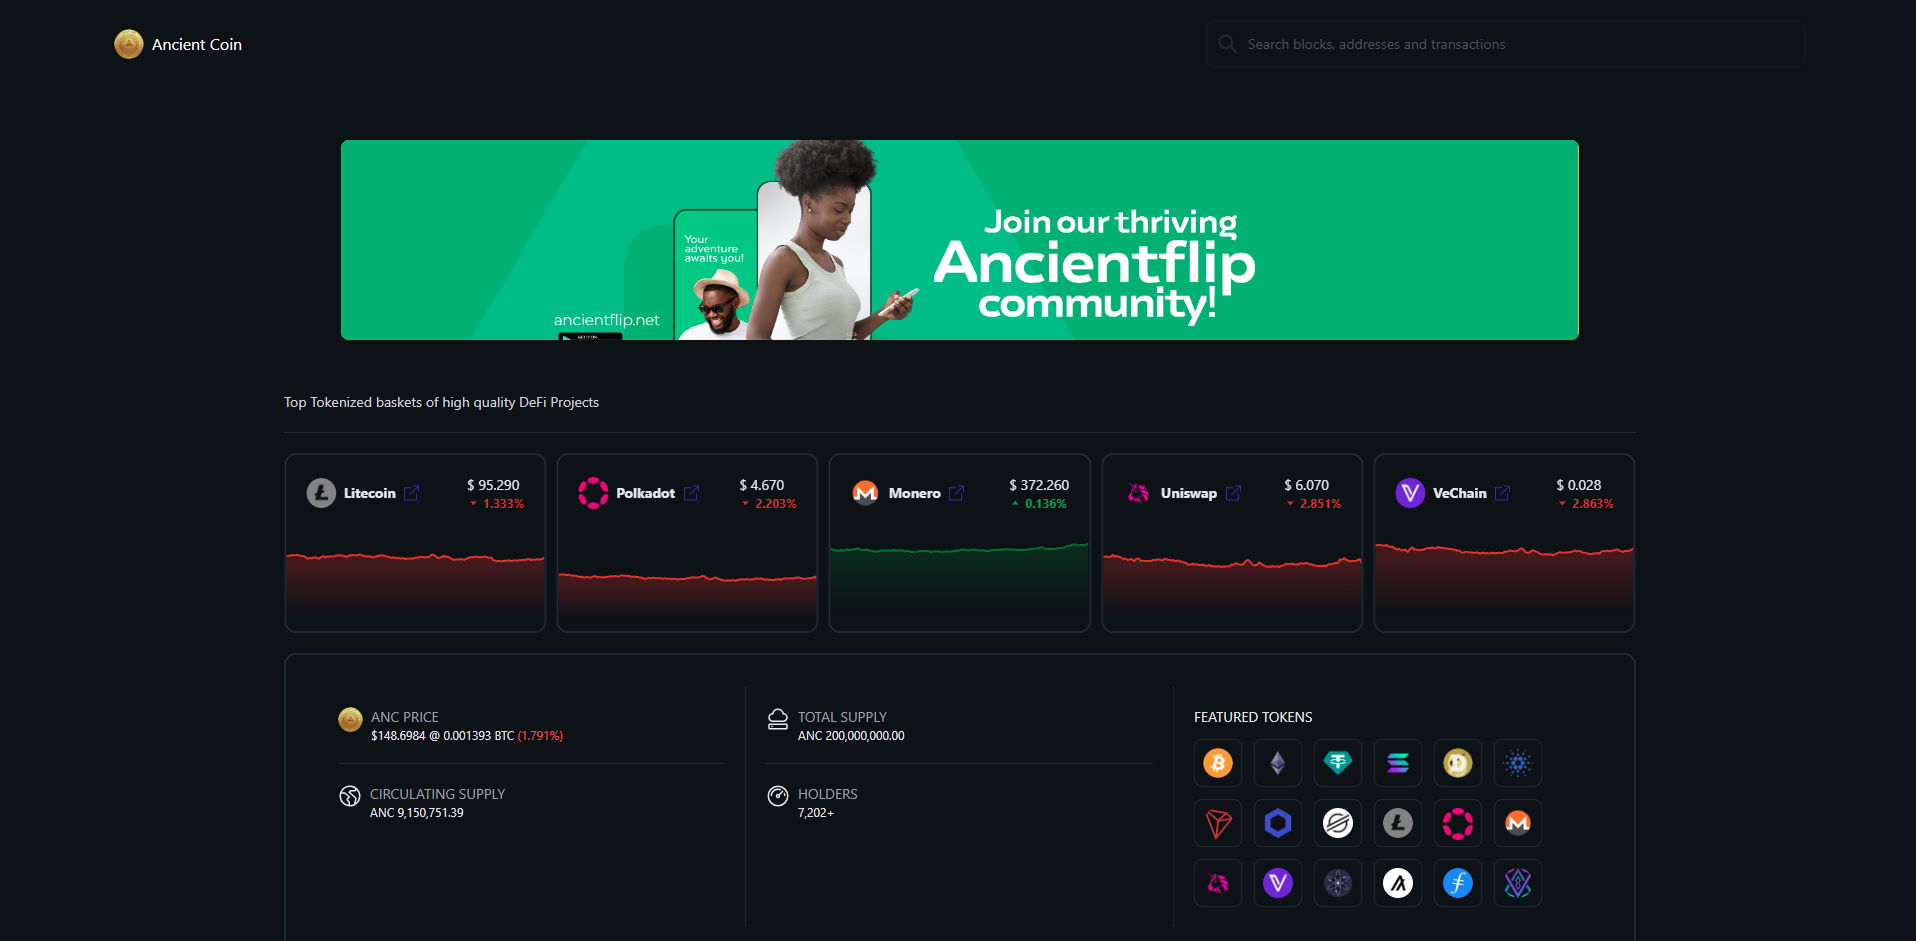Open the external link icon beside VeChain
Viewport: 1916px width, 941px height.
coord(1502,493)
